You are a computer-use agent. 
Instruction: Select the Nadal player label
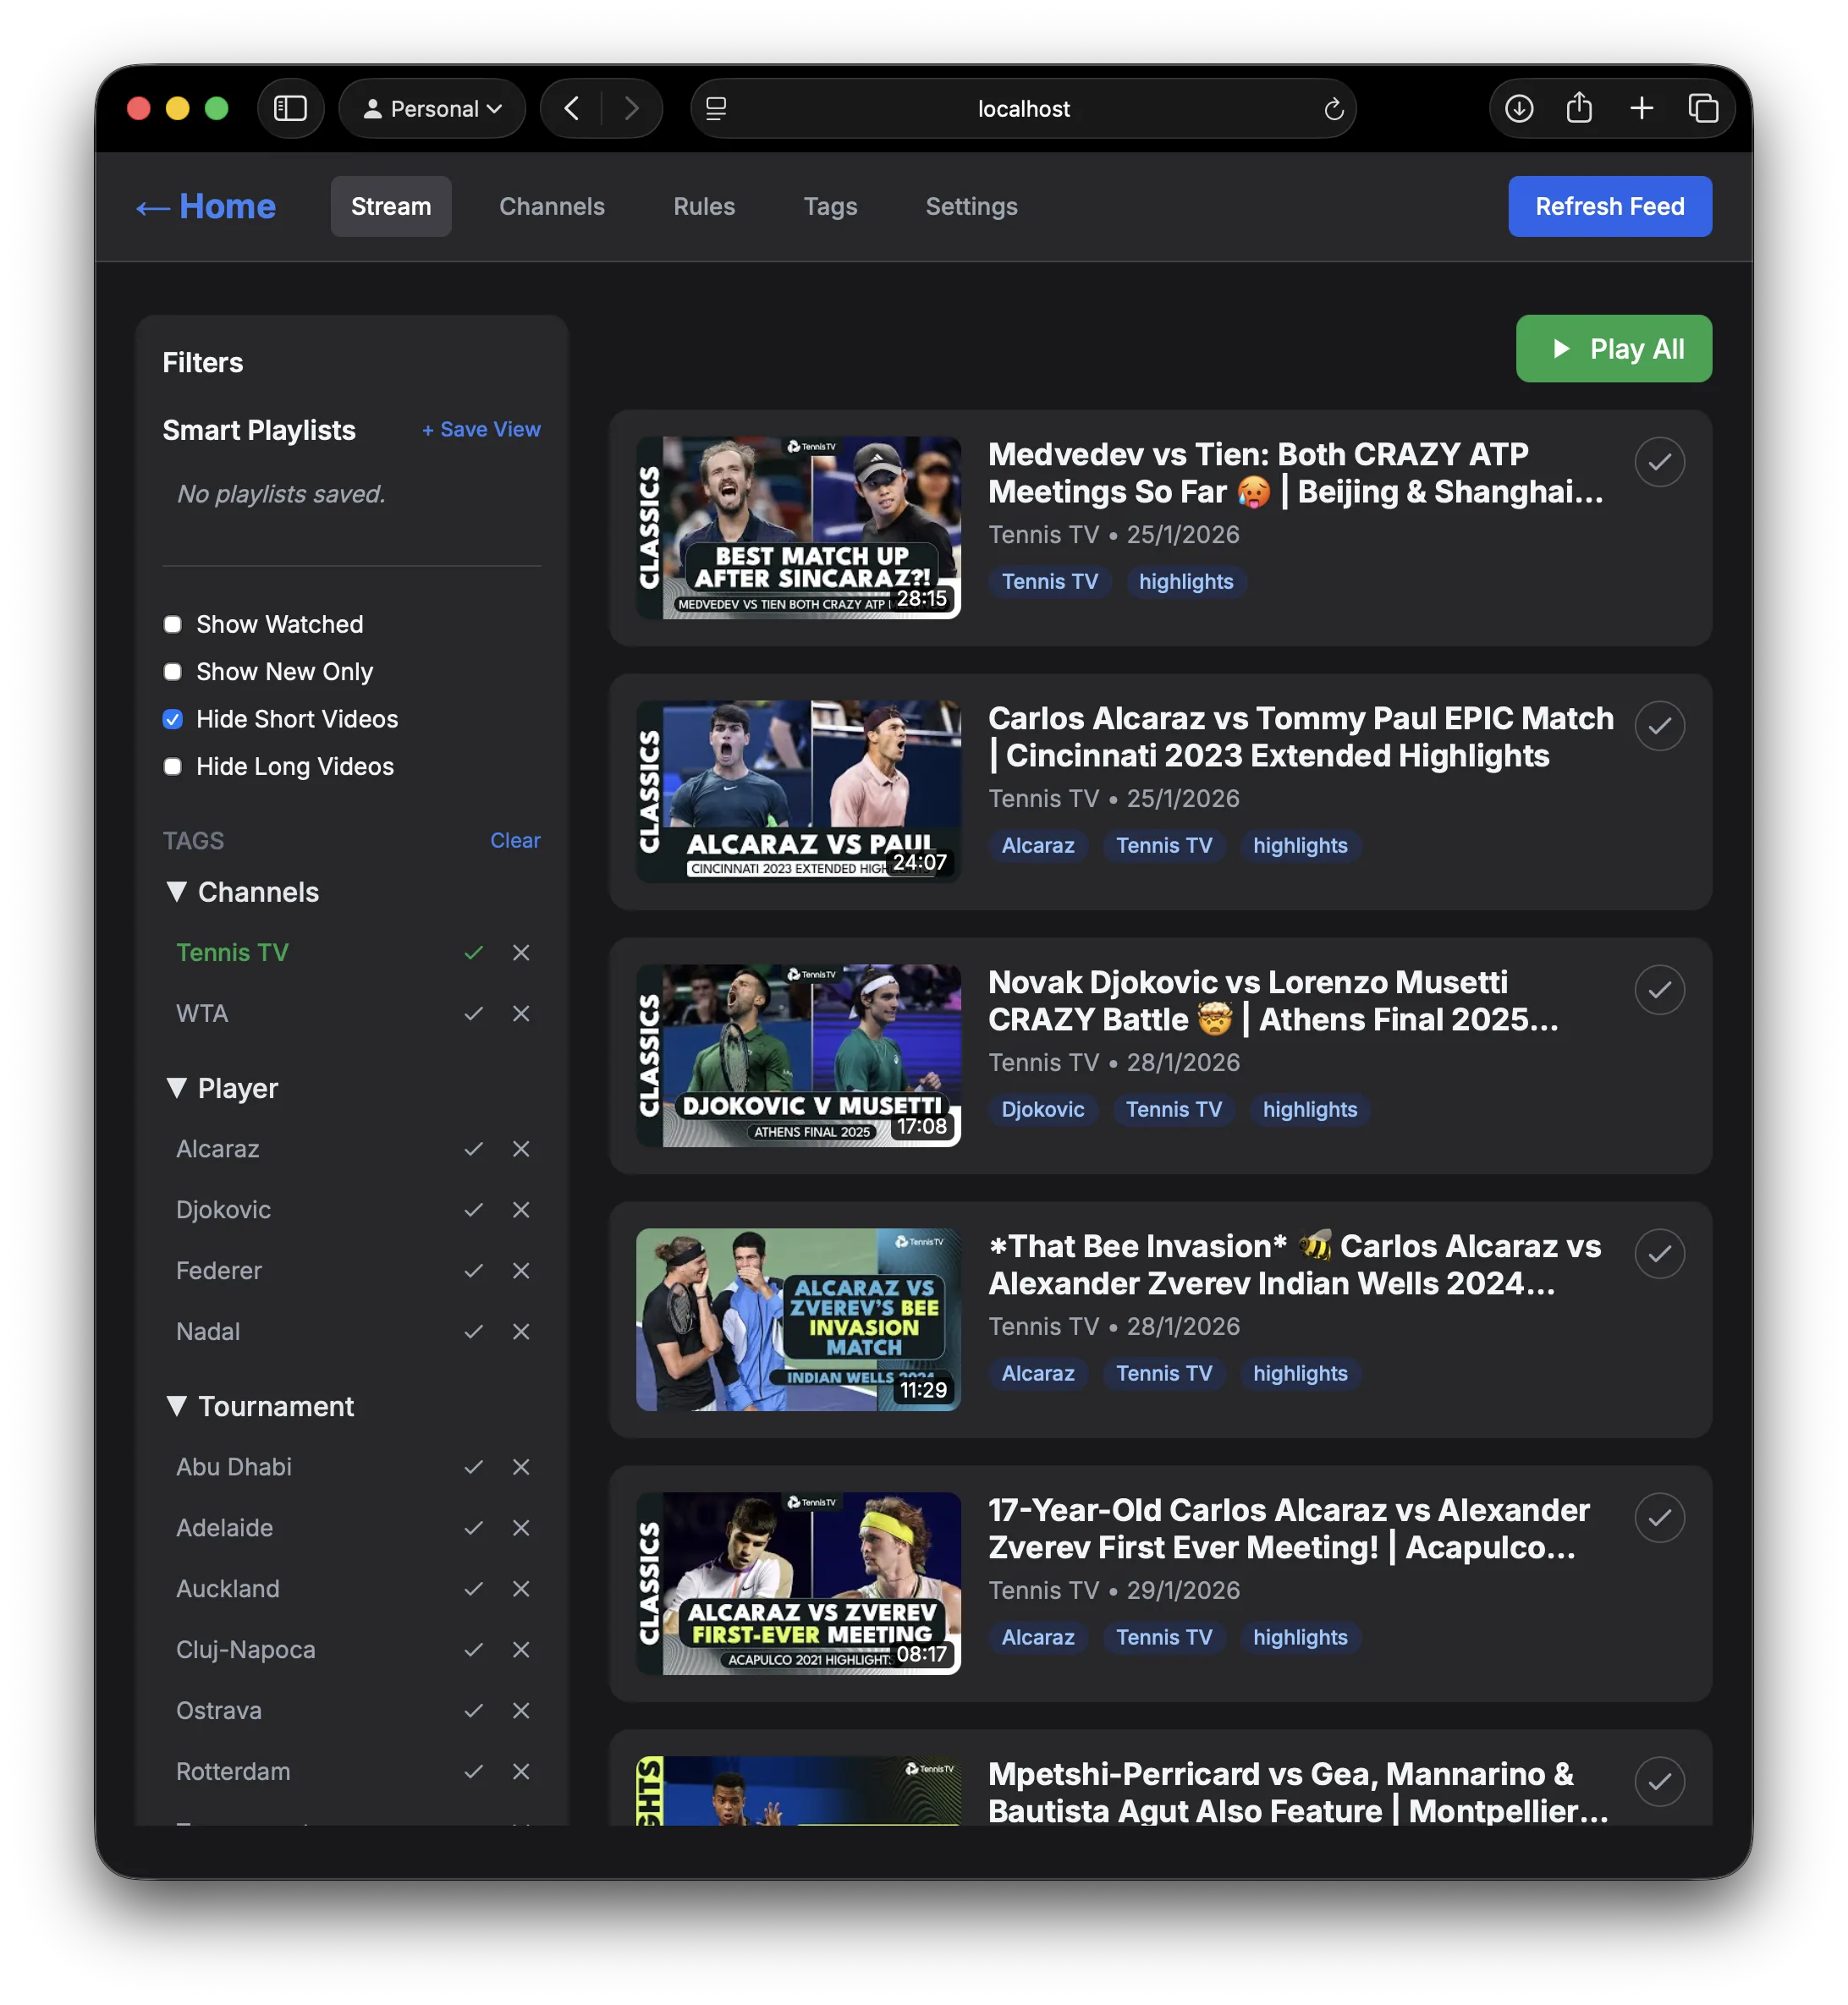[208, 1332]
